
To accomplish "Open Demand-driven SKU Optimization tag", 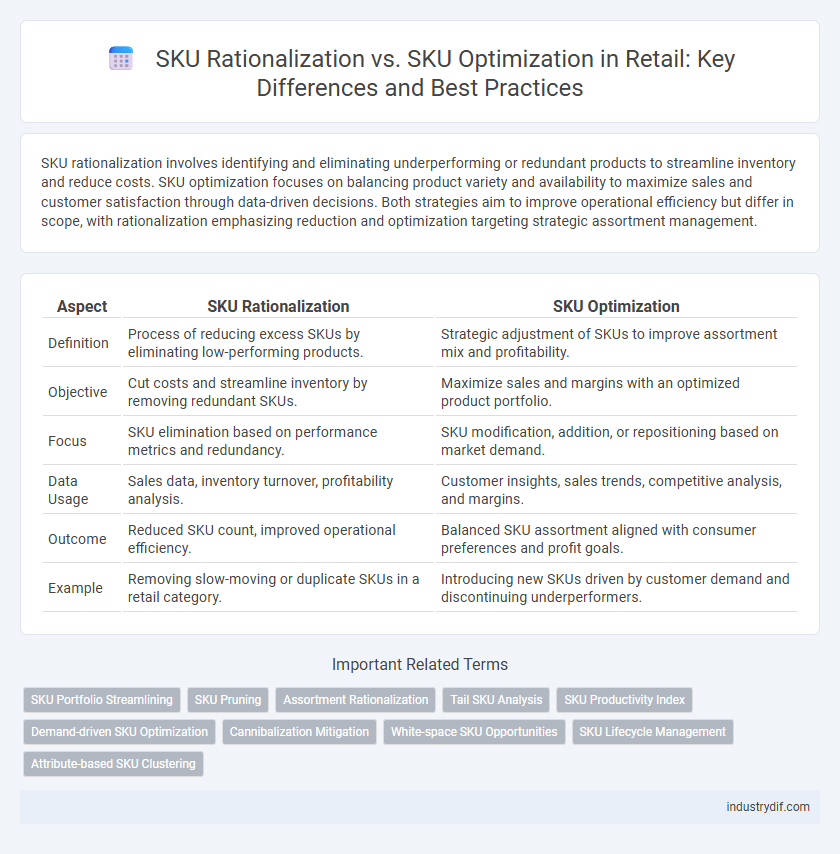I will click(x=119, y=732).
